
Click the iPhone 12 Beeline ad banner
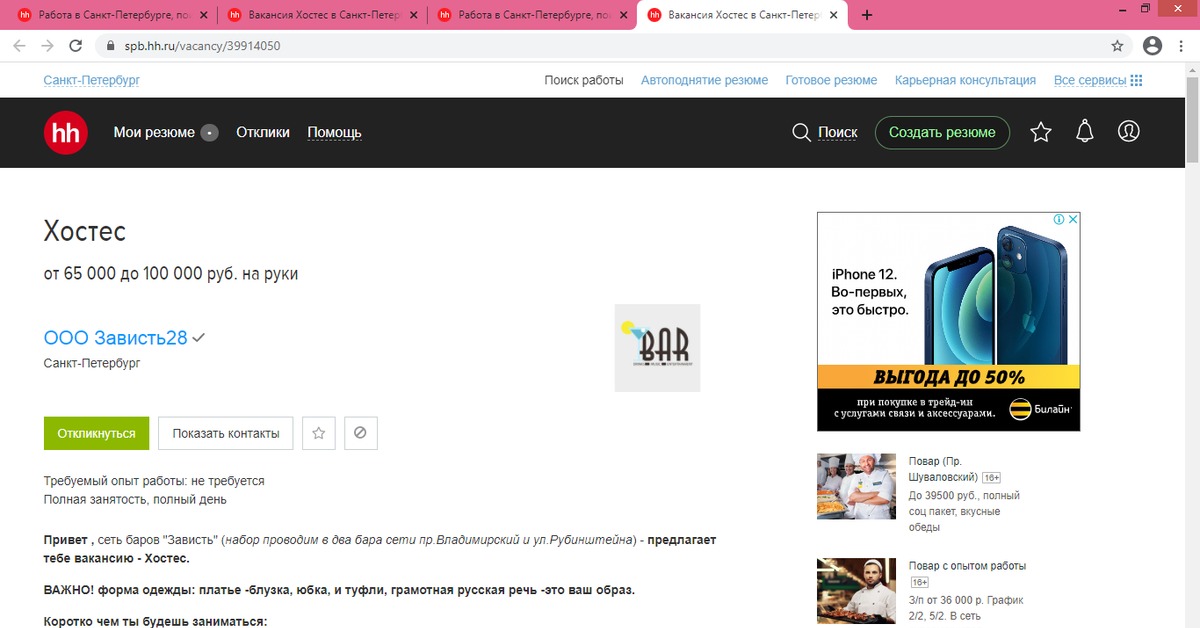tap(948, 322)
